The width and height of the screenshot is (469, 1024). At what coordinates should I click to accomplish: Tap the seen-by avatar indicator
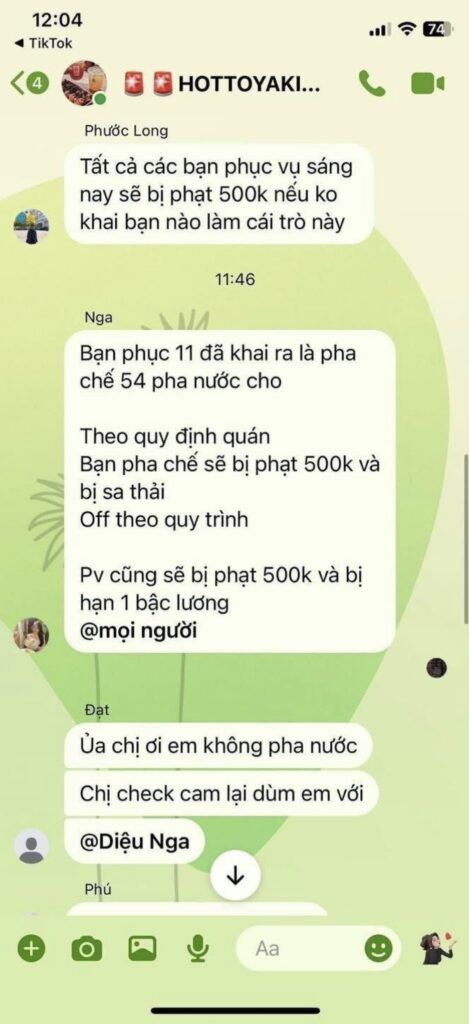[x=436, y=667]
